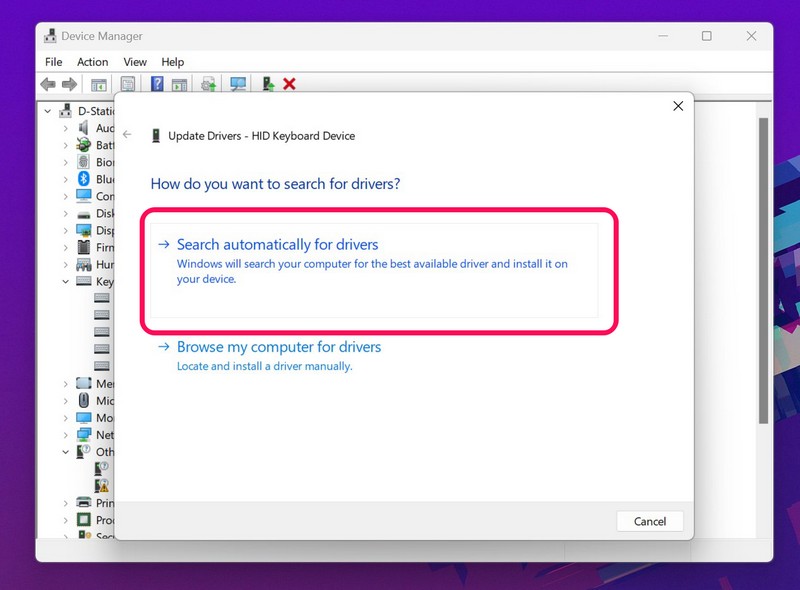Click the Cancel button
The height and width of the screenshot is (590, 800).
pyautogui.click(x=649, y=521)
